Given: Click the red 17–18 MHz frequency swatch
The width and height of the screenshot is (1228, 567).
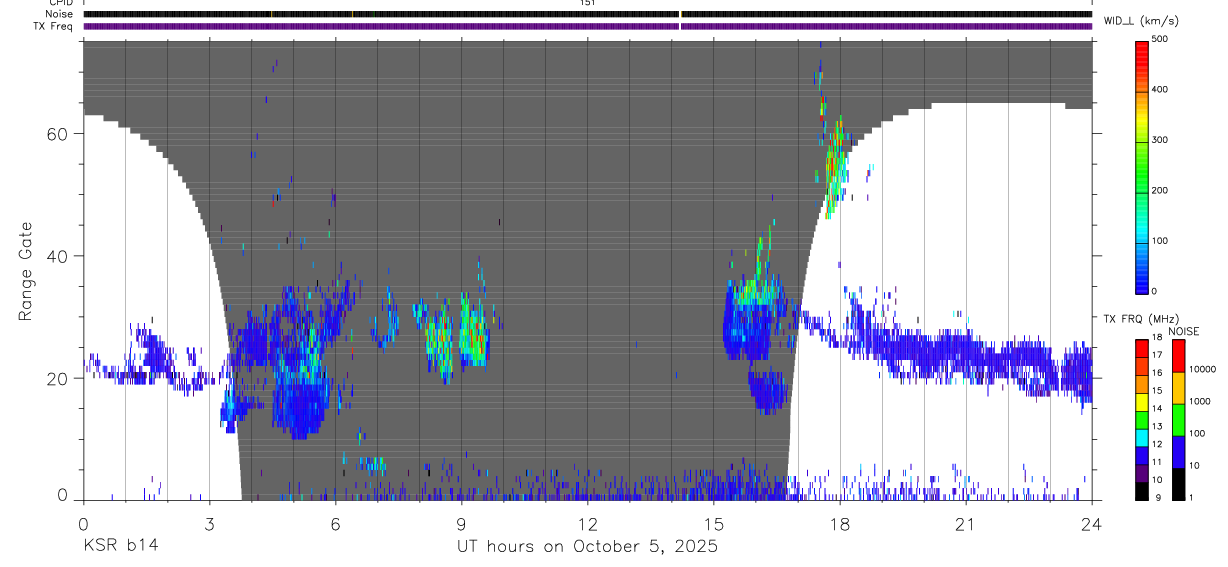Looking at the screenshot, I should [x=1141, y=346].
